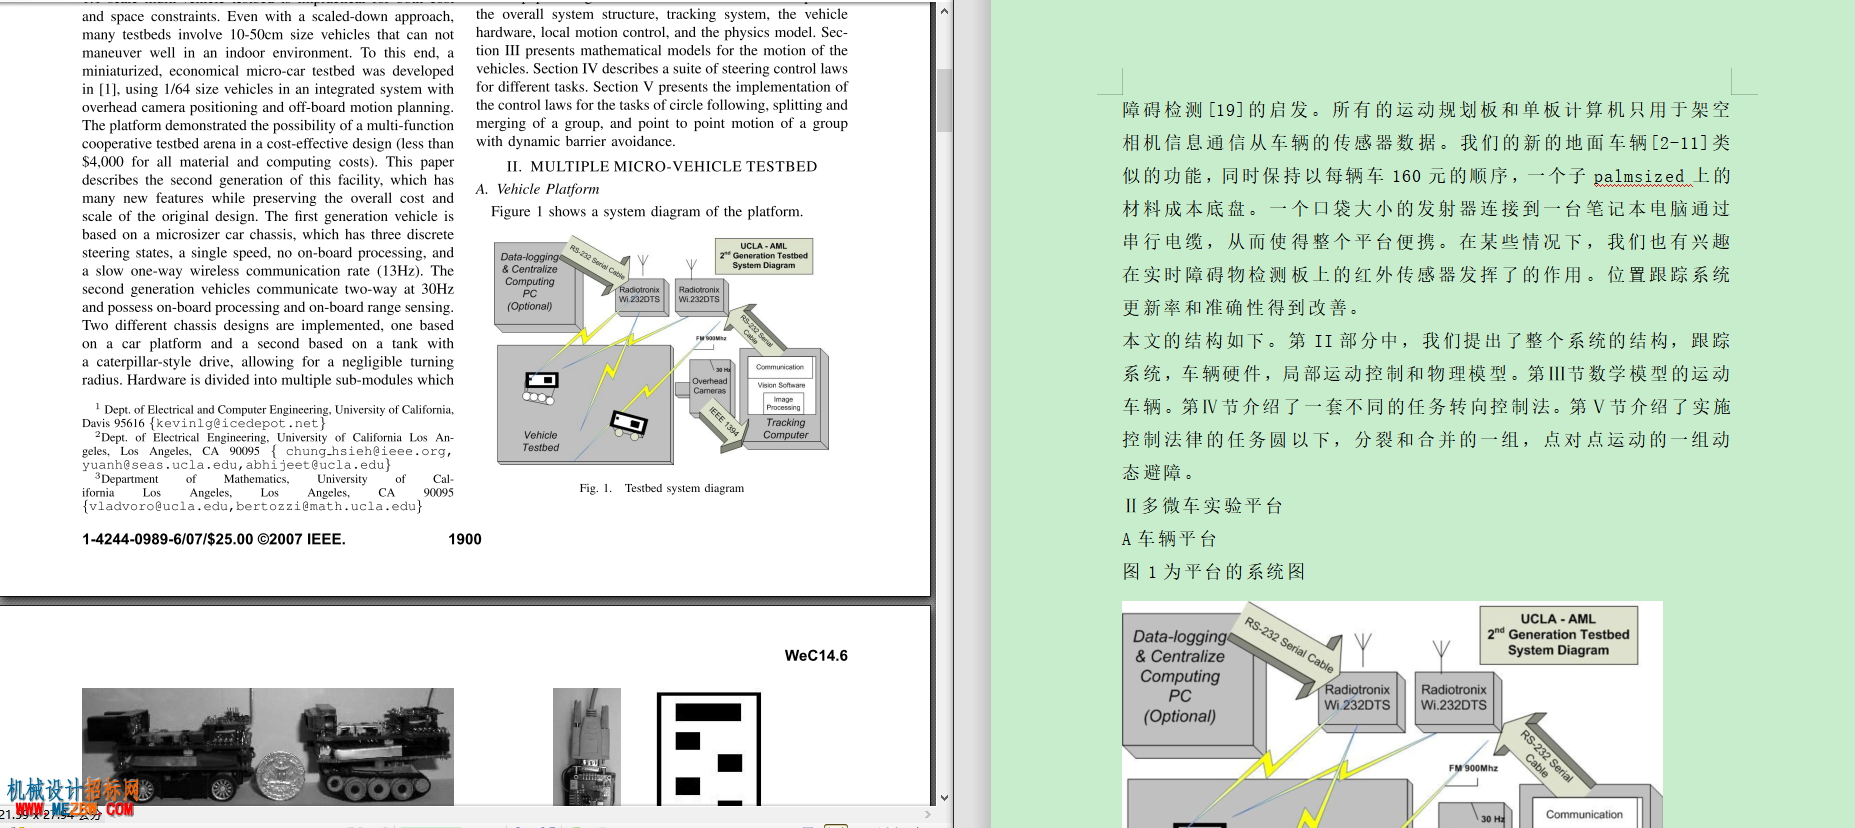Click the page size '21.59 x 27.94' status text
The width and height of the screenshot is (1855, 828).
pyautogui.click(x=50, y=815)
